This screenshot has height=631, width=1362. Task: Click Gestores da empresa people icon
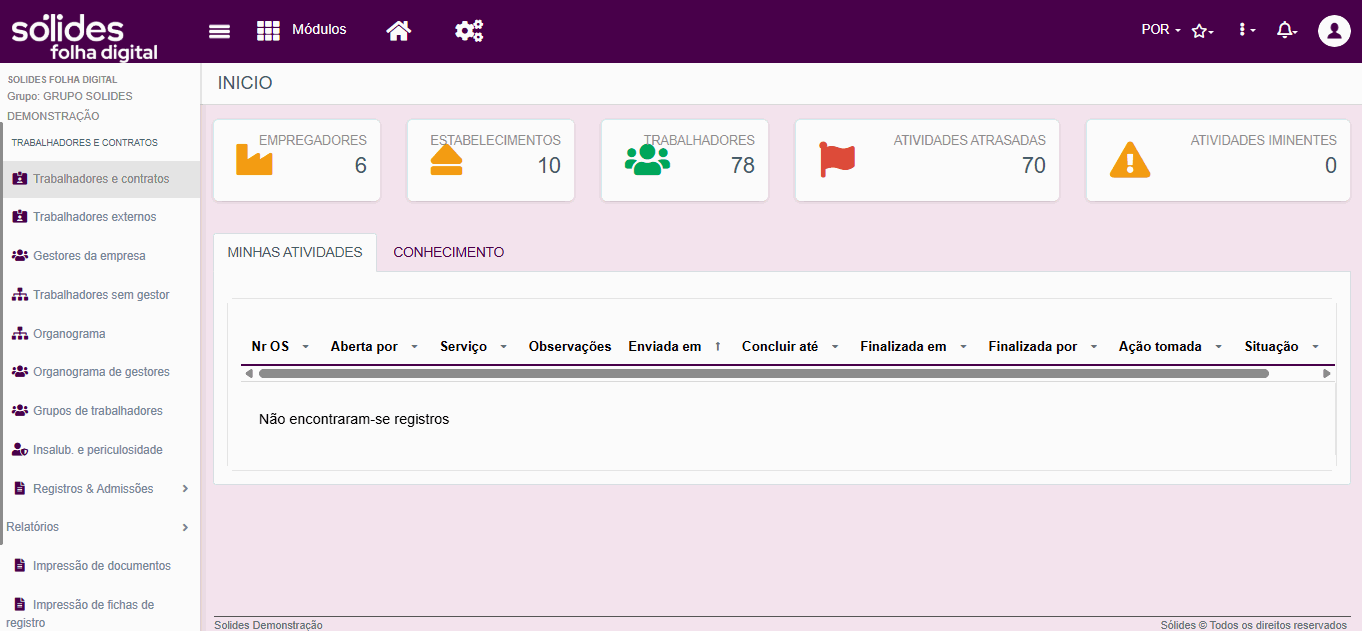[19, 256]
